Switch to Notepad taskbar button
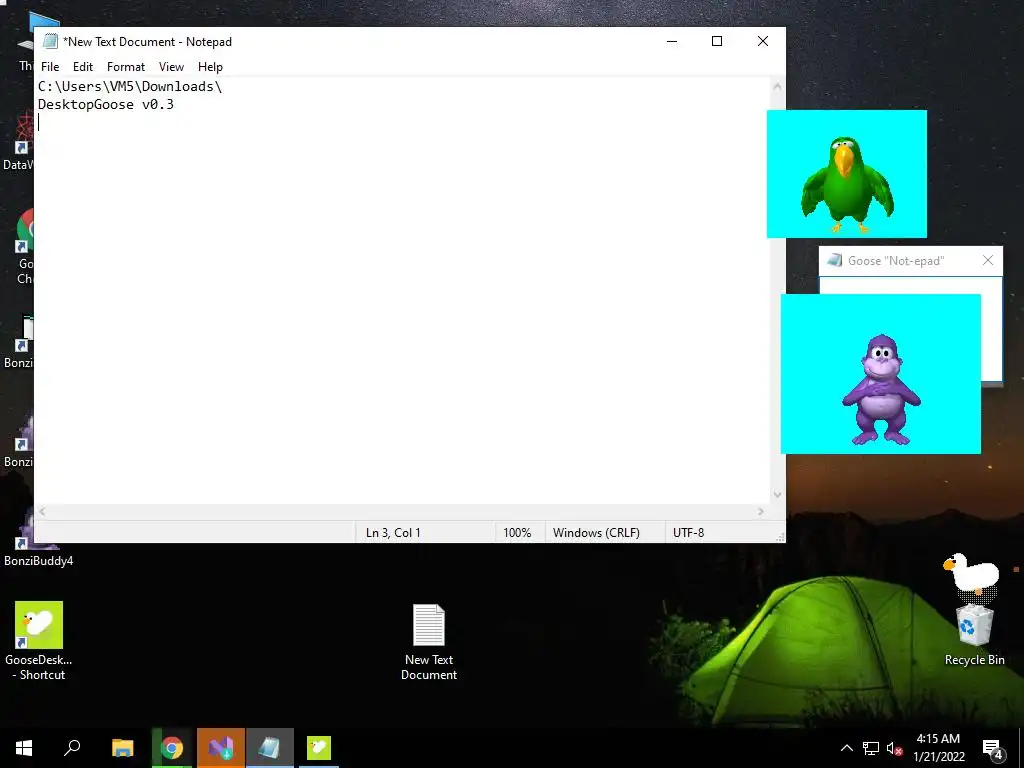This screenshot has height=768, width=1024. coord(270,748)
